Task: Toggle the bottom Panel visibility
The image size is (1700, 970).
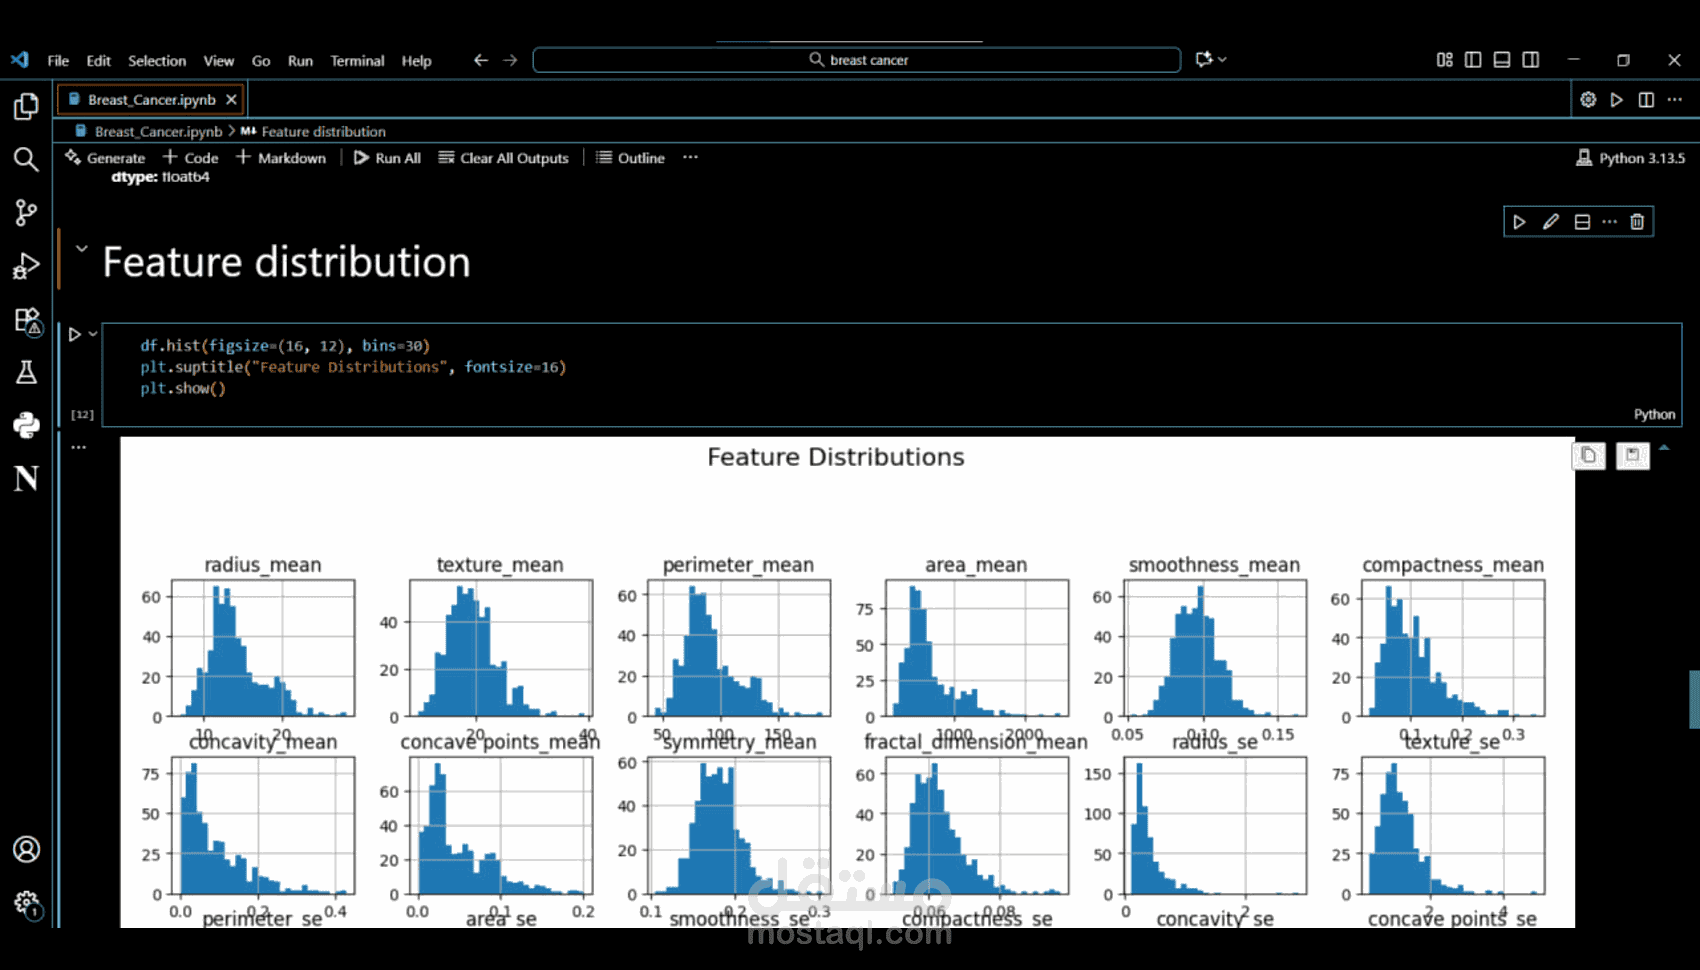Action: pos(1502,60)
